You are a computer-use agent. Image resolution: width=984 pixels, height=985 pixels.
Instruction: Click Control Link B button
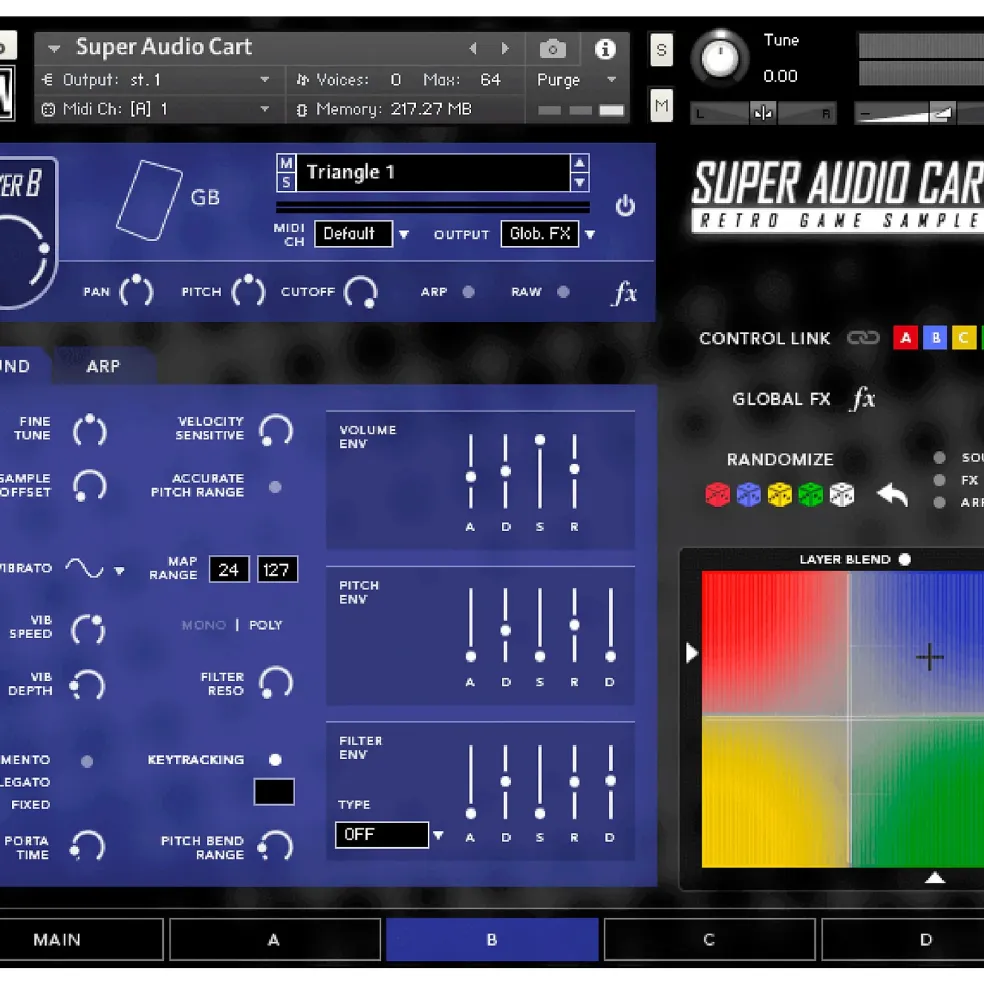[x=936, y=338]
